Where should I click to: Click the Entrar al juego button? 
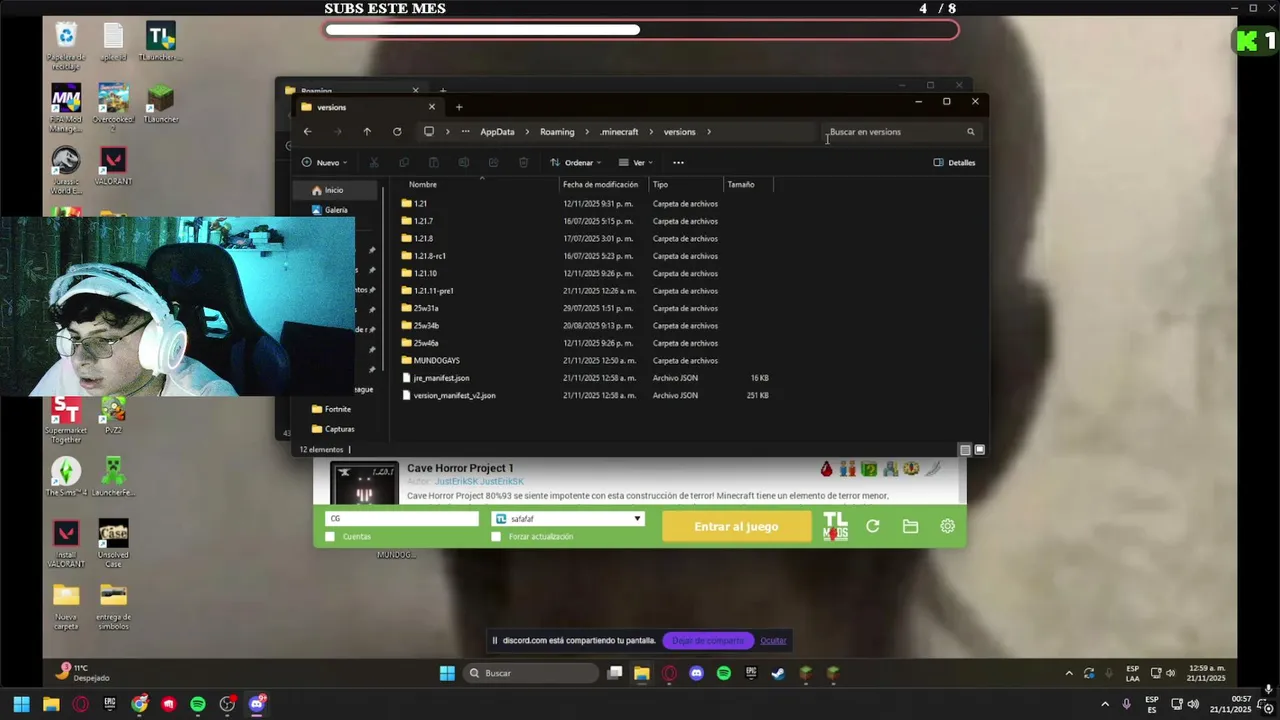point(736,526)
